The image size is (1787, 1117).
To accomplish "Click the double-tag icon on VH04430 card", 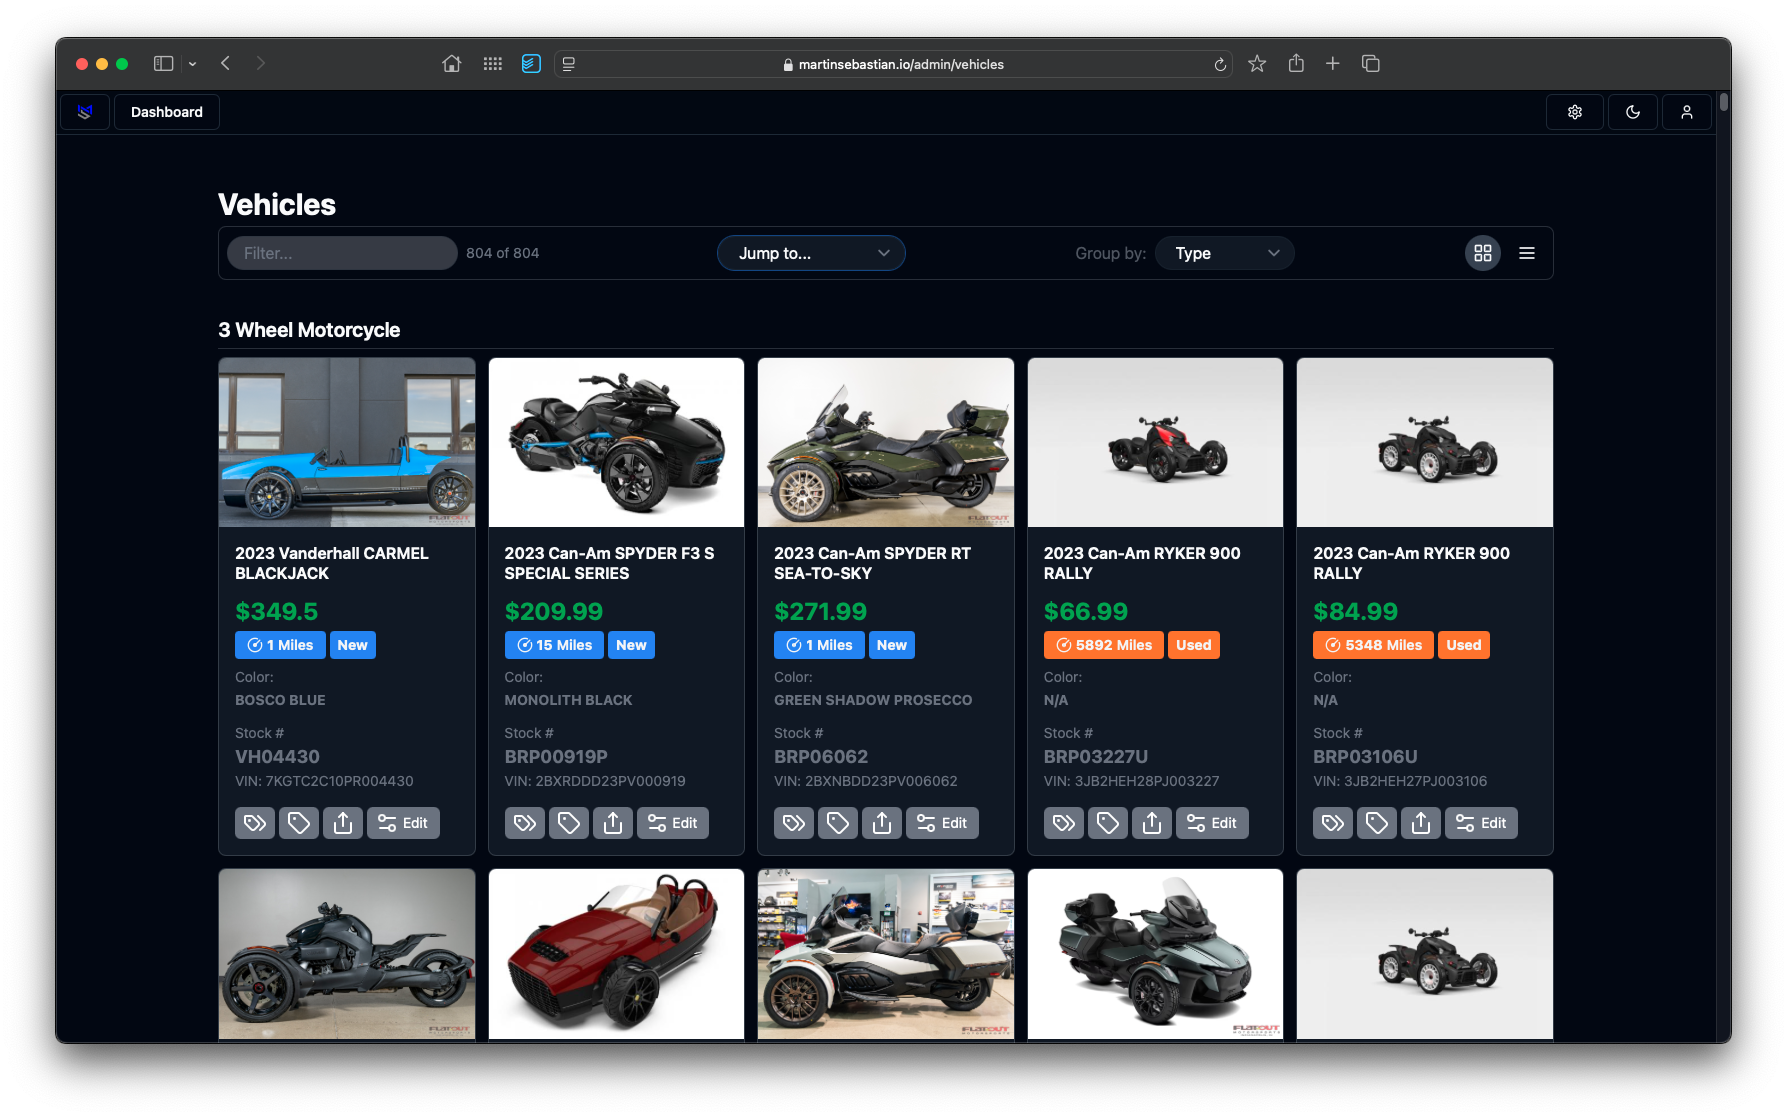I will tap(255, 823).
